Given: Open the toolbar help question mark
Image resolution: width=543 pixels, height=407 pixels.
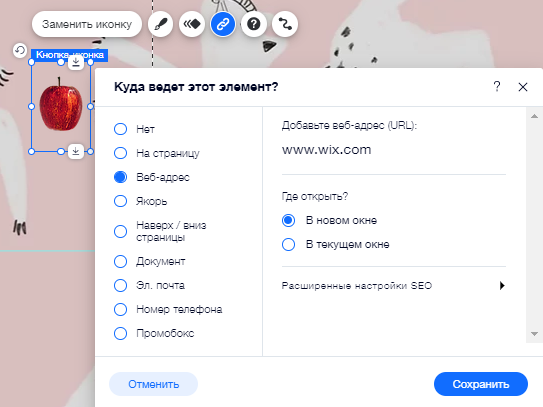Looking at the screenshot, I should (x=253, y=24).
